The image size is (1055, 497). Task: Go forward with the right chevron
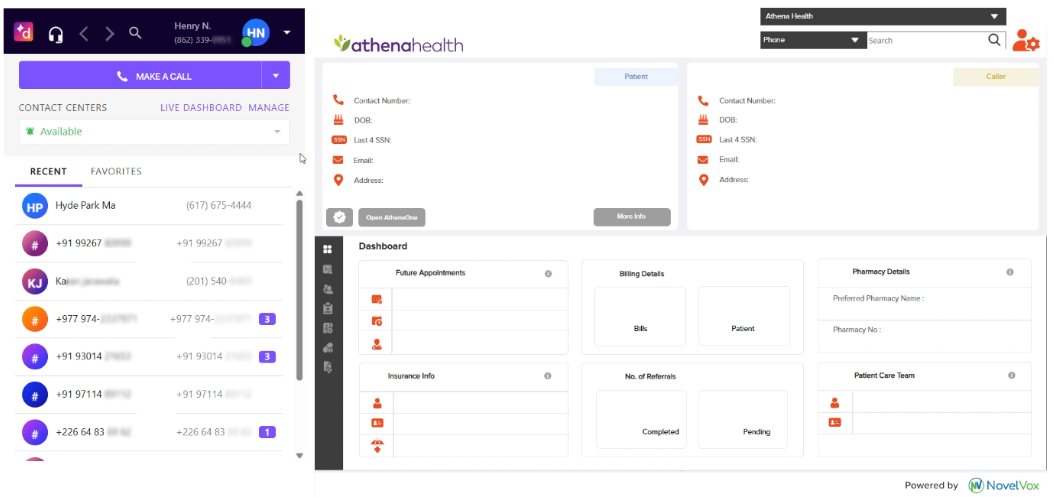110,34
